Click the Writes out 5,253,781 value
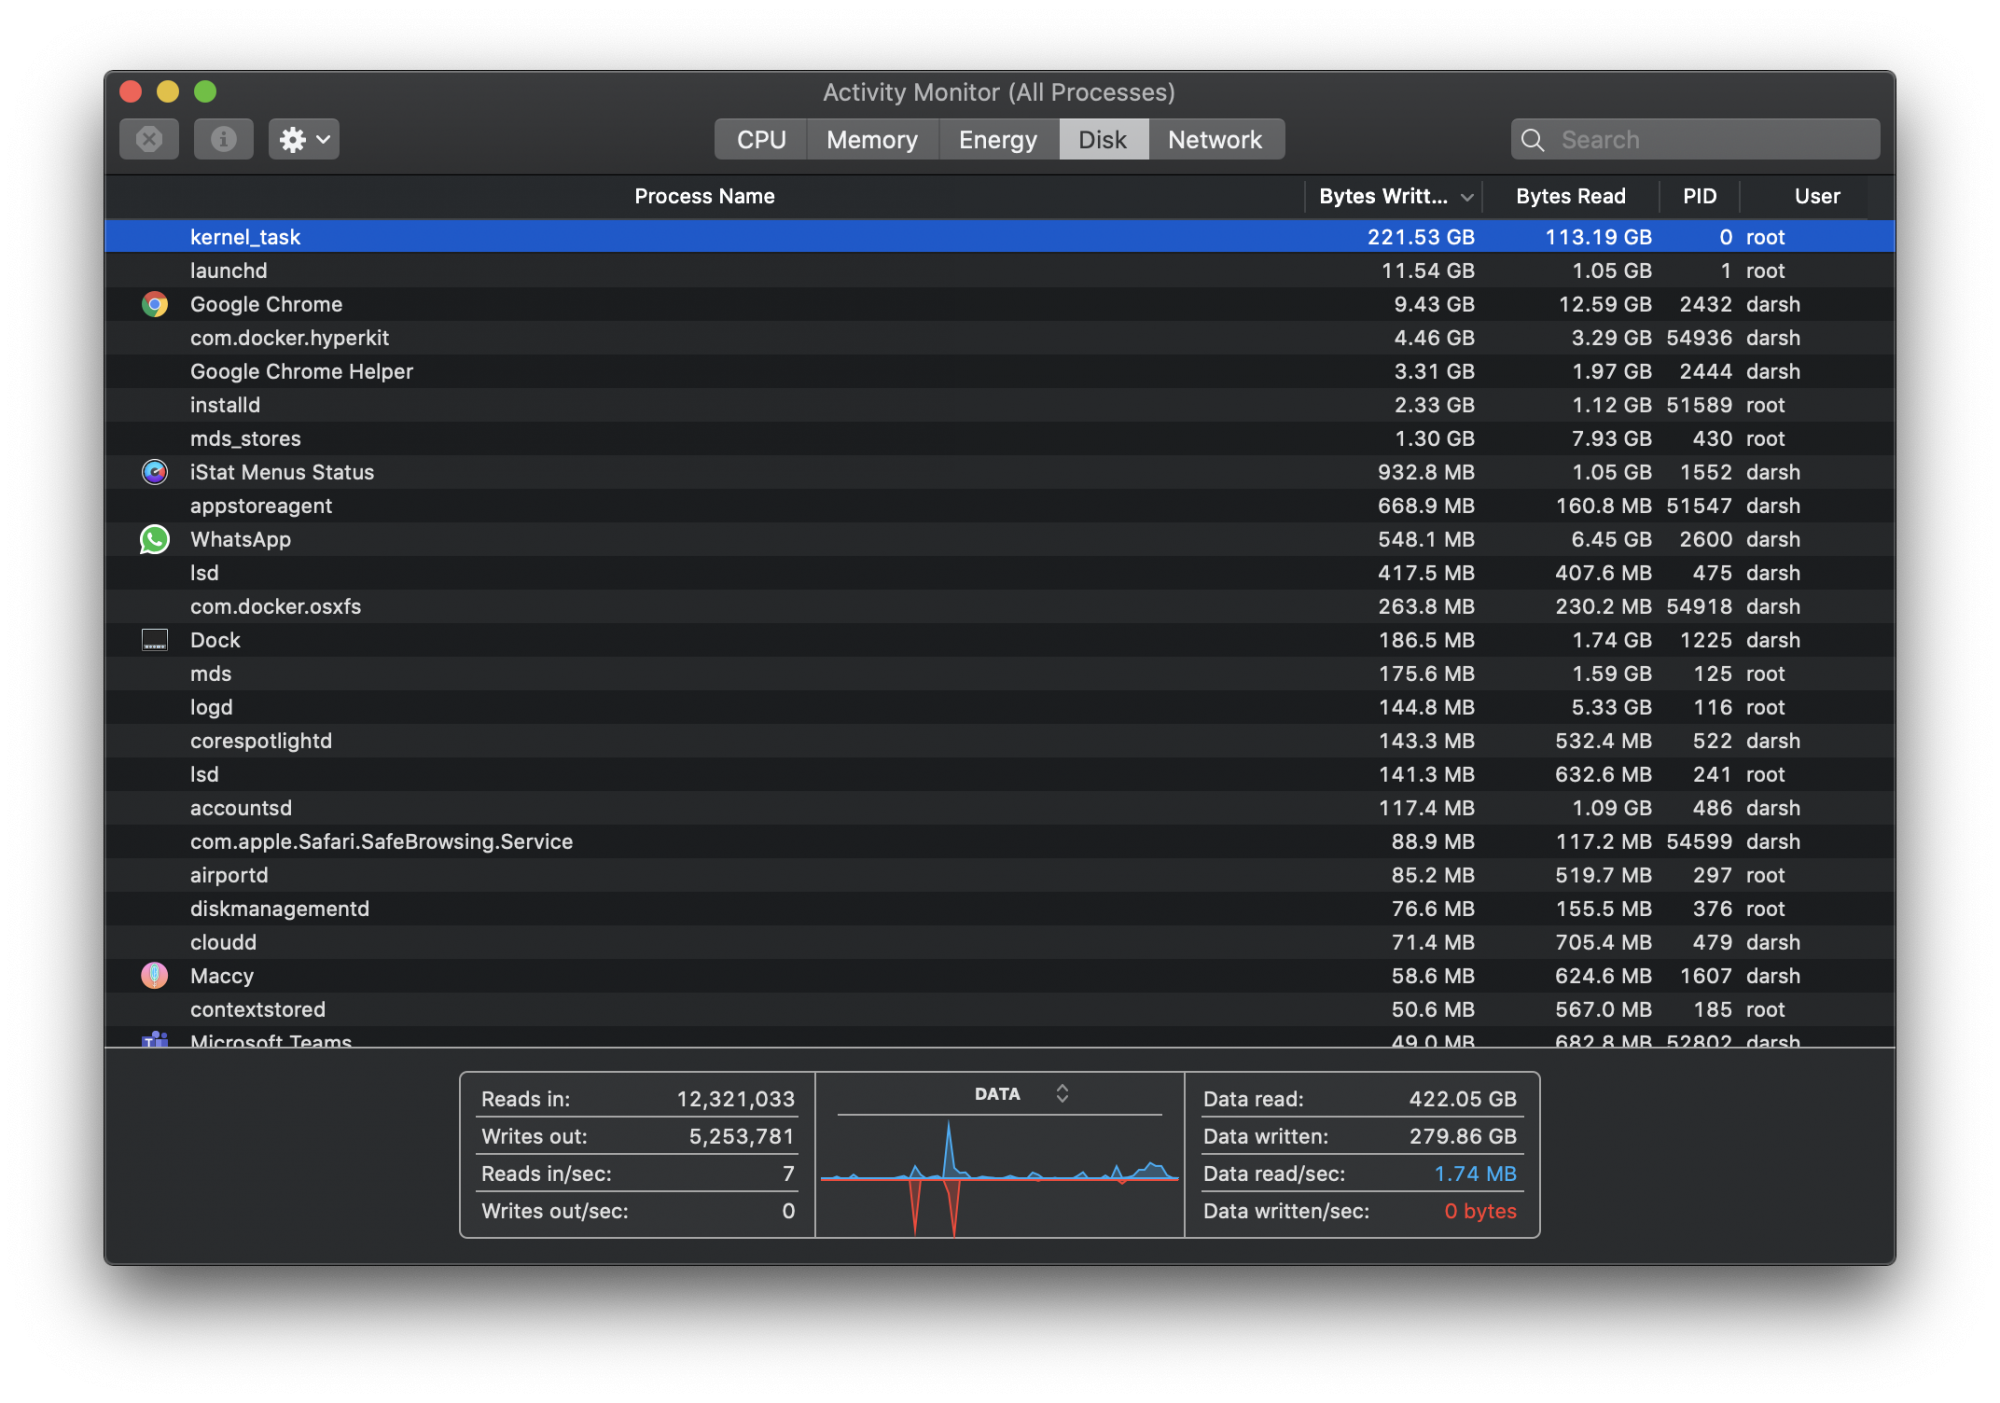Image resolution: width=2000 pixels, height=1403 pixels. (741, 1136)
